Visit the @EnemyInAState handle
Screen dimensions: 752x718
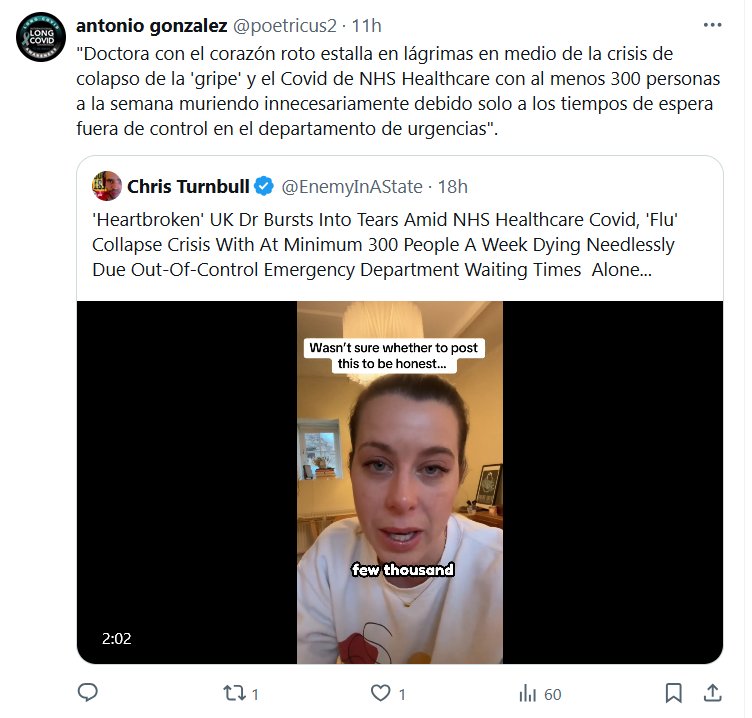[x=352, y=187]
